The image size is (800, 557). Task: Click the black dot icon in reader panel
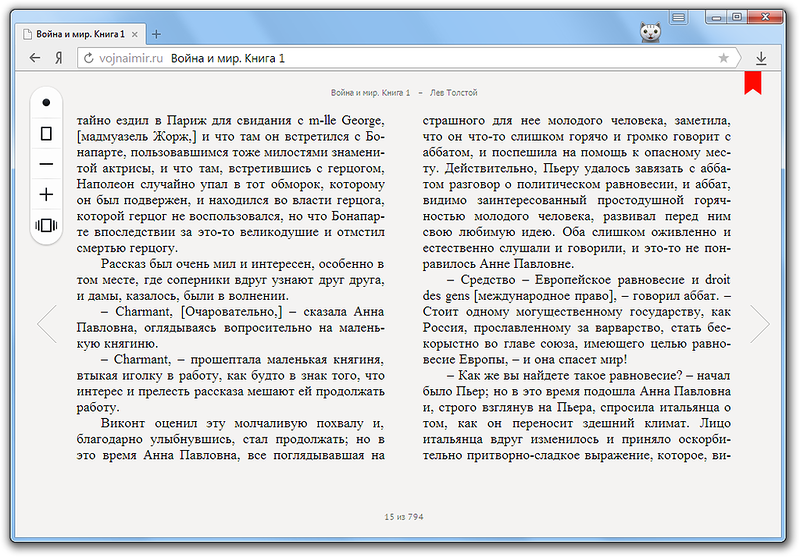46,103
